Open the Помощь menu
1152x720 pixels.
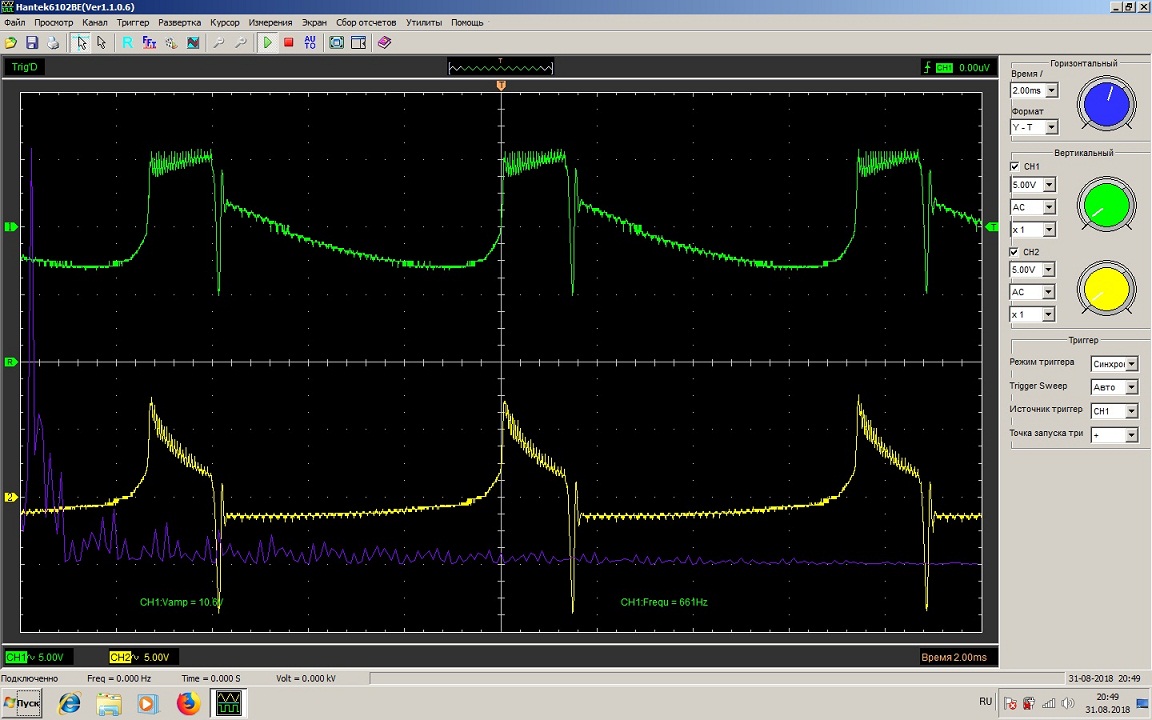[467, 22]
